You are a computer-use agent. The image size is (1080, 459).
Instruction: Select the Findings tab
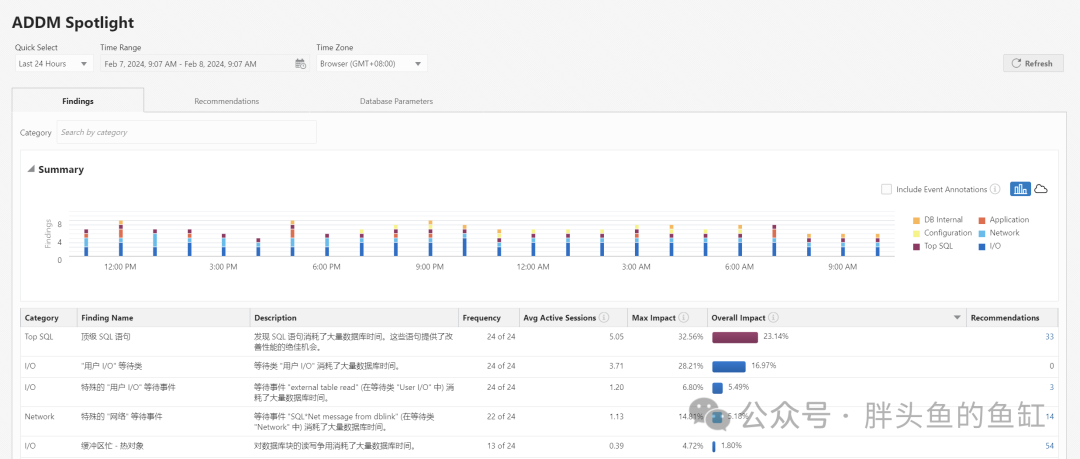click(78, 101)
